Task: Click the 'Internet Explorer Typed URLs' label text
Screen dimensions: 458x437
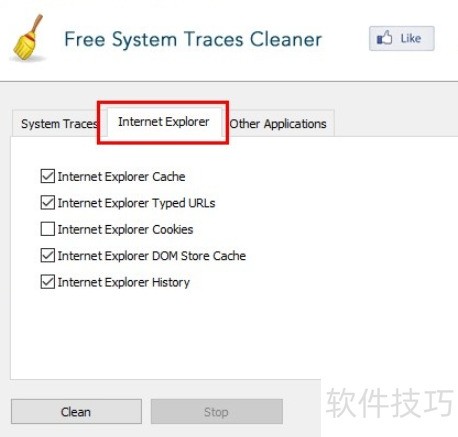Action: click(136, 203)
